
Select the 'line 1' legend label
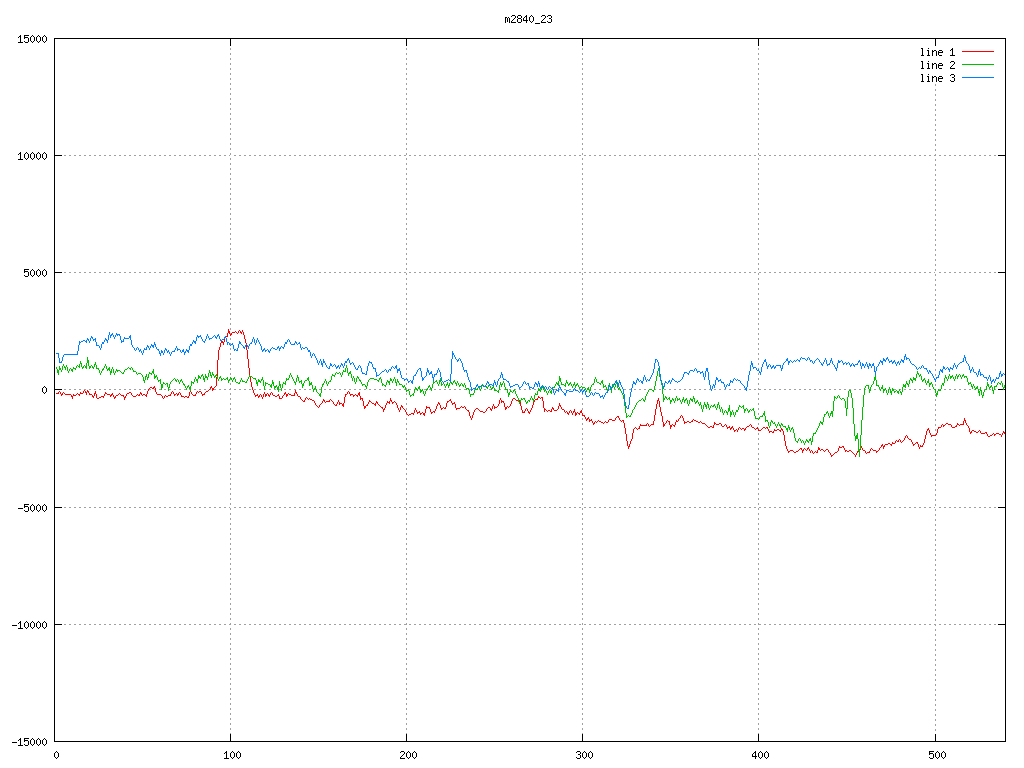(937, 52)
